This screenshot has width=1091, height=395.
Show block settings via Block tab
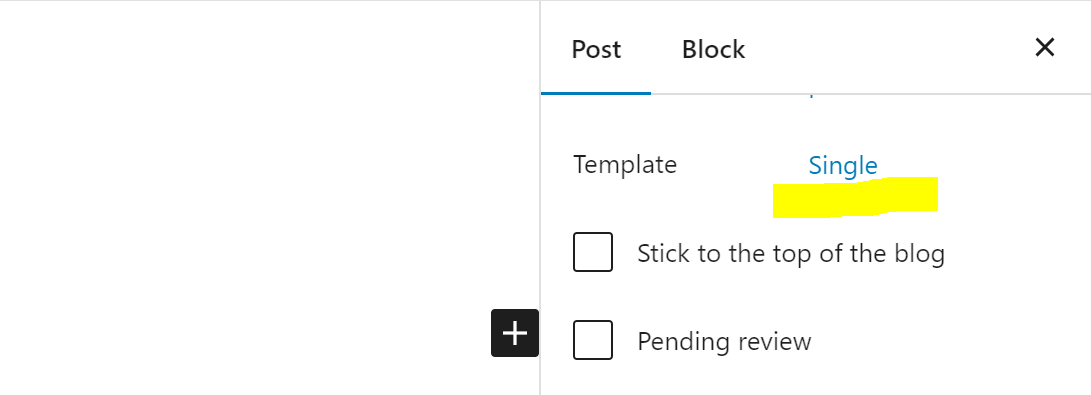coord(713,49)
